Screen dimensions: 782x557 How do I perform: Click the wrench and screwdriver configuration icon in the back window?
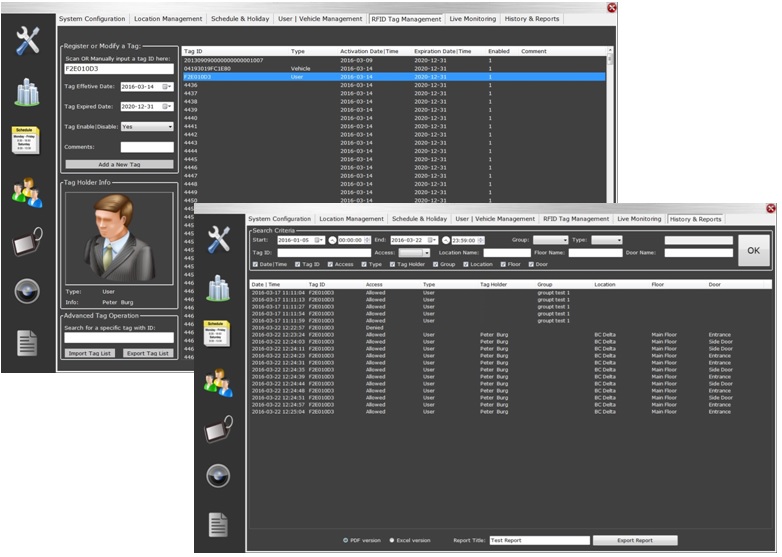[x=28, y=39]
